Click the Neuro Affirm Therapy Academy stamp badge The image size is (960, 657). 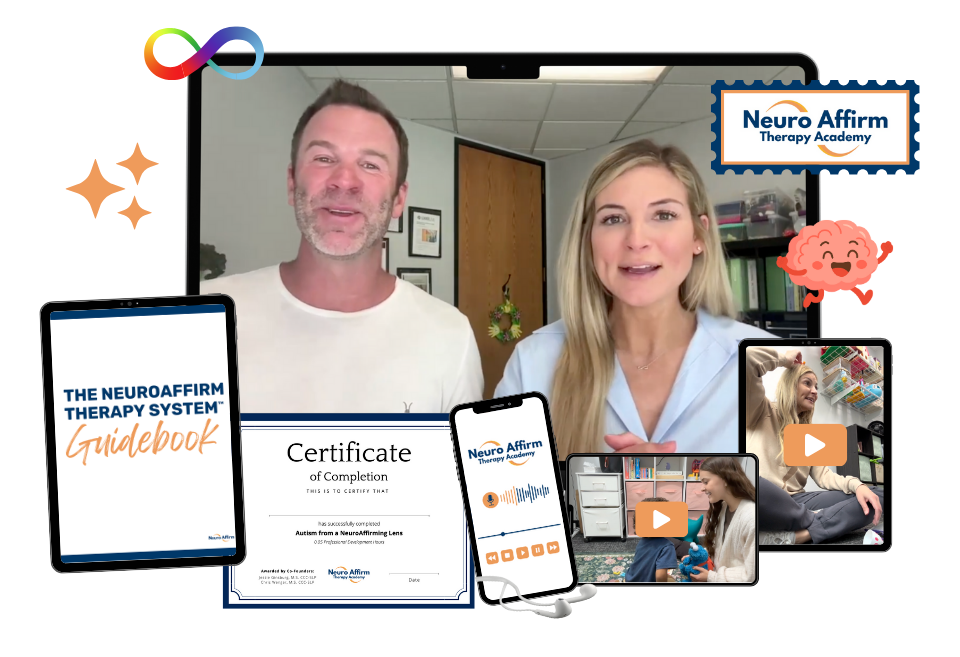(x=815, y=127)
